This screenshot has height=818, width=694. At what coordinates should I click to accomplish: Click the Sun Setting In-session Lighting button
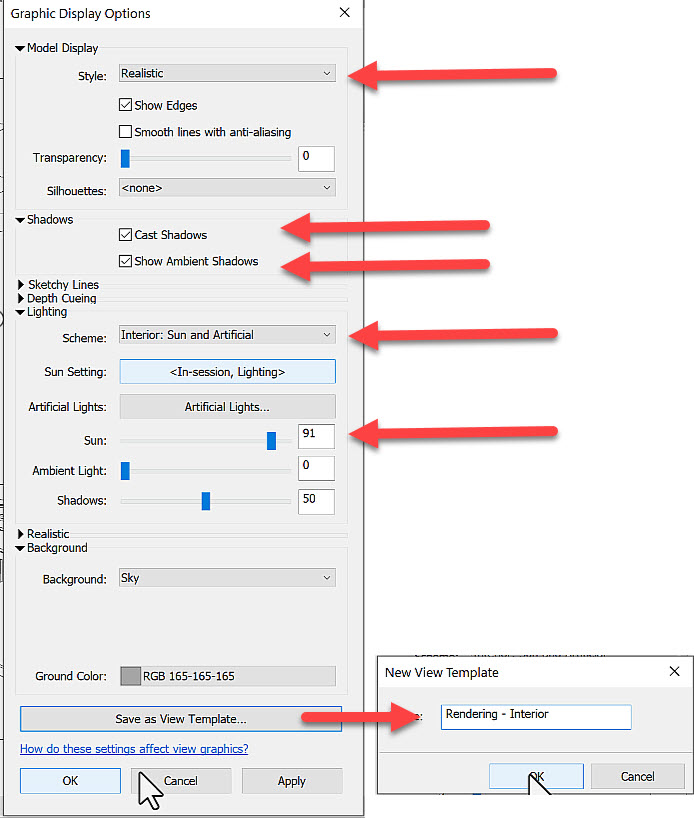(x=227, y=372)
